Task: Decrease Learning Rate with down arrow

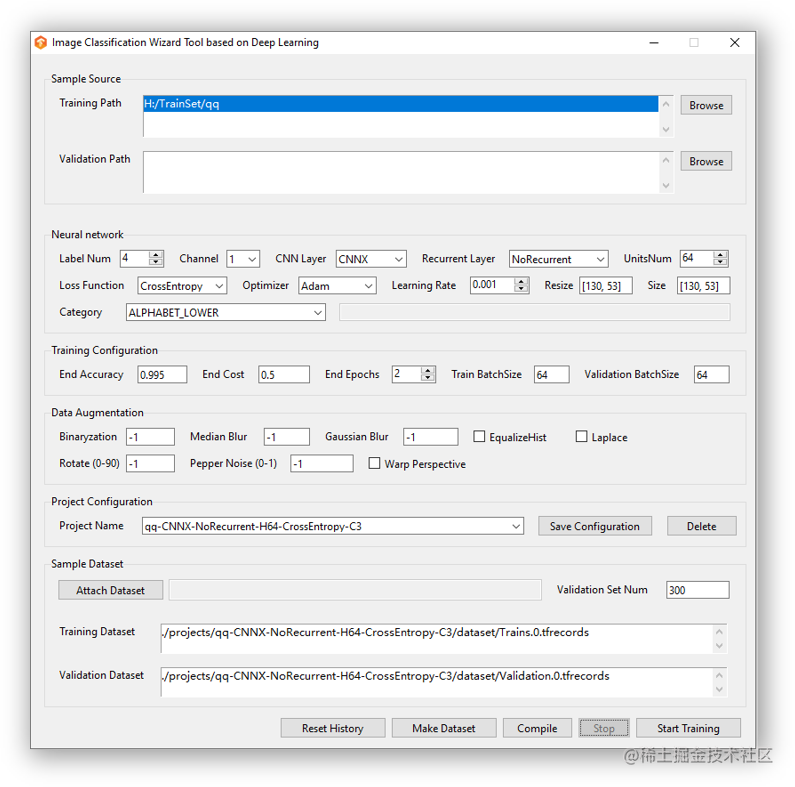Action: tap(521, 289)
